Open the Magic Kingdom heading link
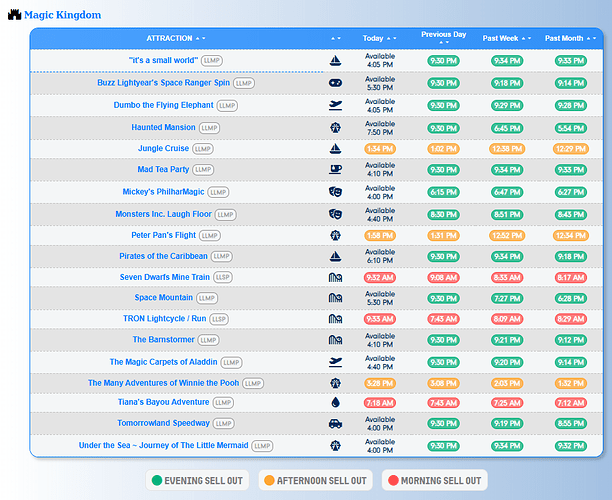Image resolution: width=612 pixels, height=500 pixels. pos(62,15)
